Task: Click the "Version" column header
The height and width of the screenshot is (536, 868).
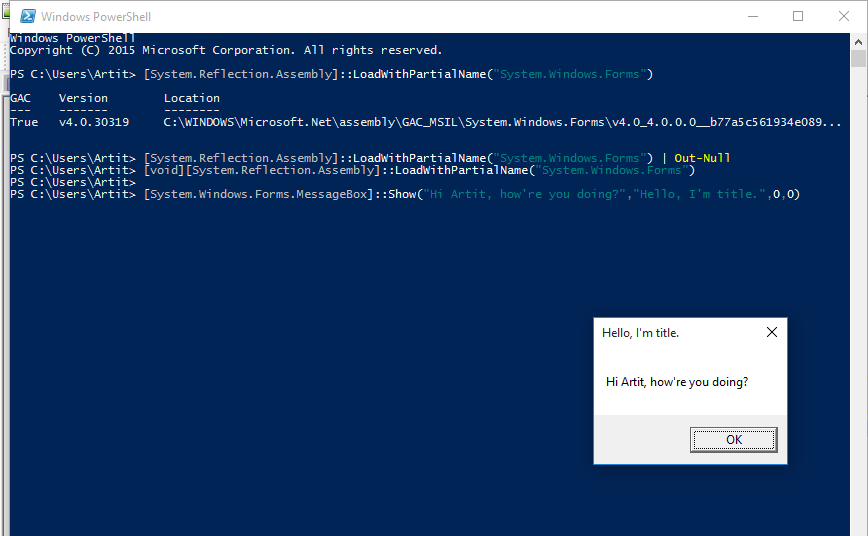Action: point(83,98)
